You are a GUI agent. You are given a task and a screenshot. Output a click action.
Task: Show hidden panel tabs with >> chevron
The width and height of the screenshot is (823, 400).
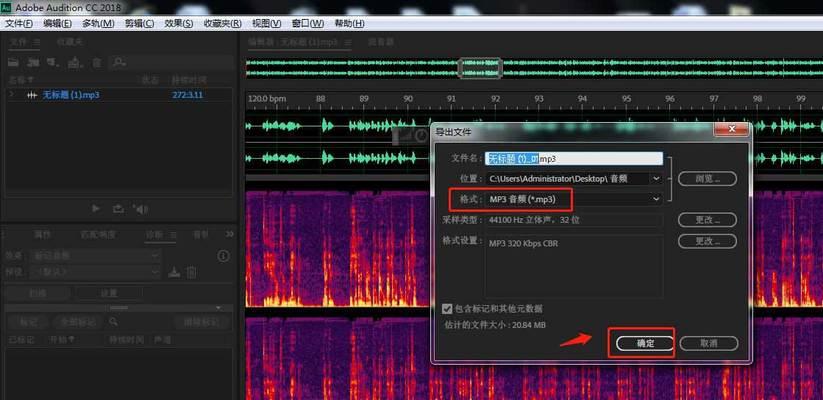click(x=229, y=234)
